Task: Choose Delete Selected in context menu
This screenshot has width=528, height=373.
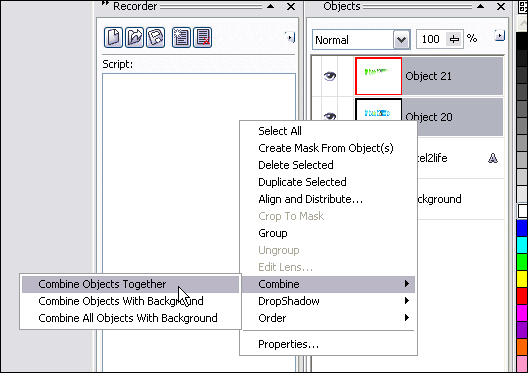Action: [x=328, y=165]
